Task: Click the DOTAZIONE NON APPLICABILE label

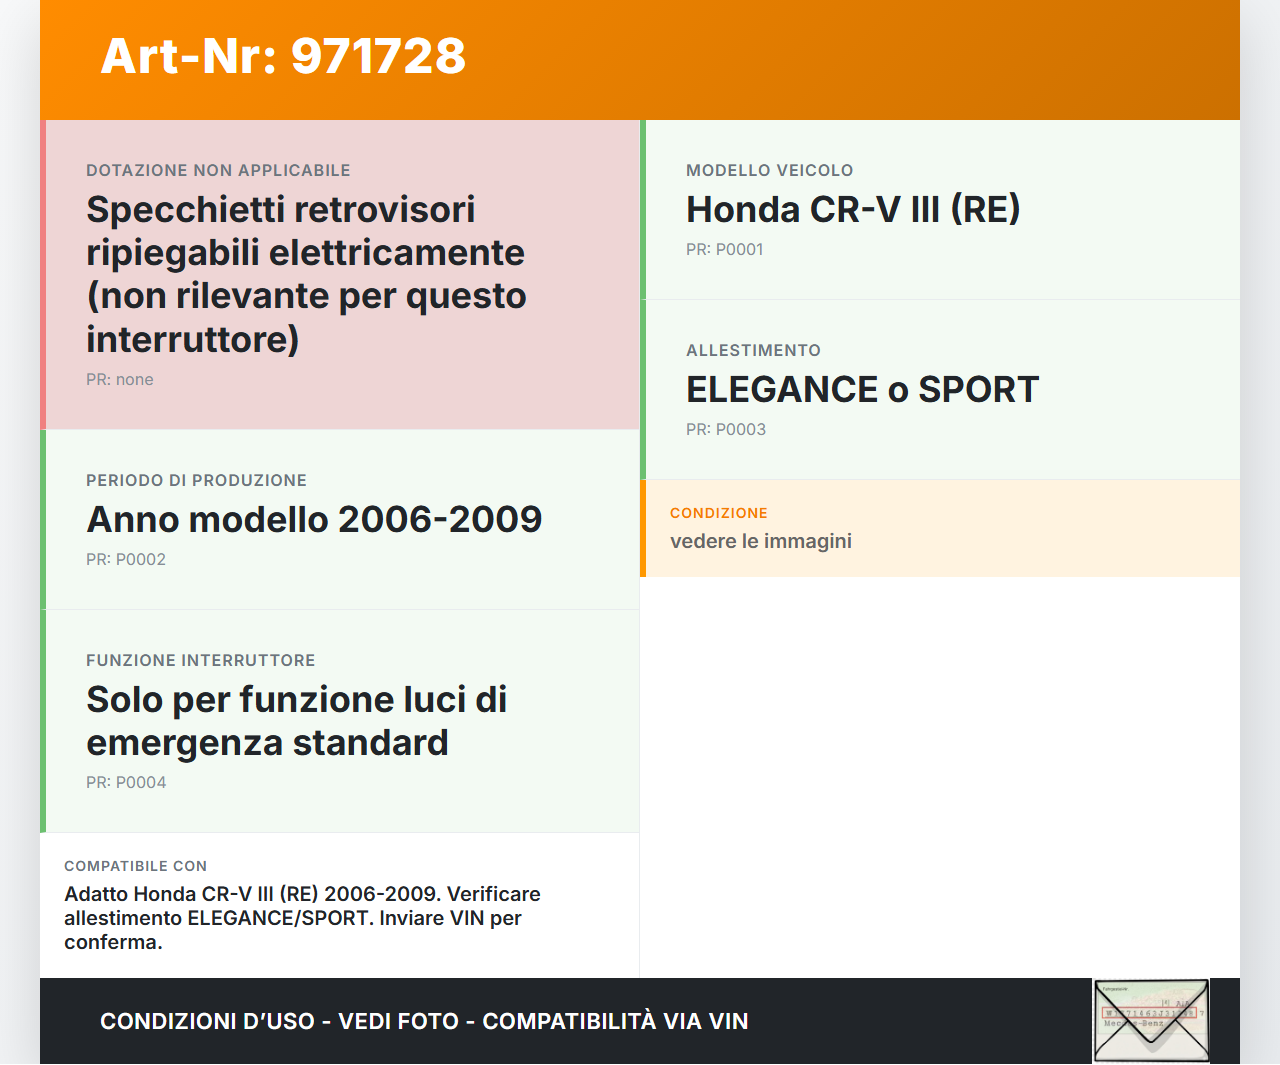Action: [x=218, y=171]
